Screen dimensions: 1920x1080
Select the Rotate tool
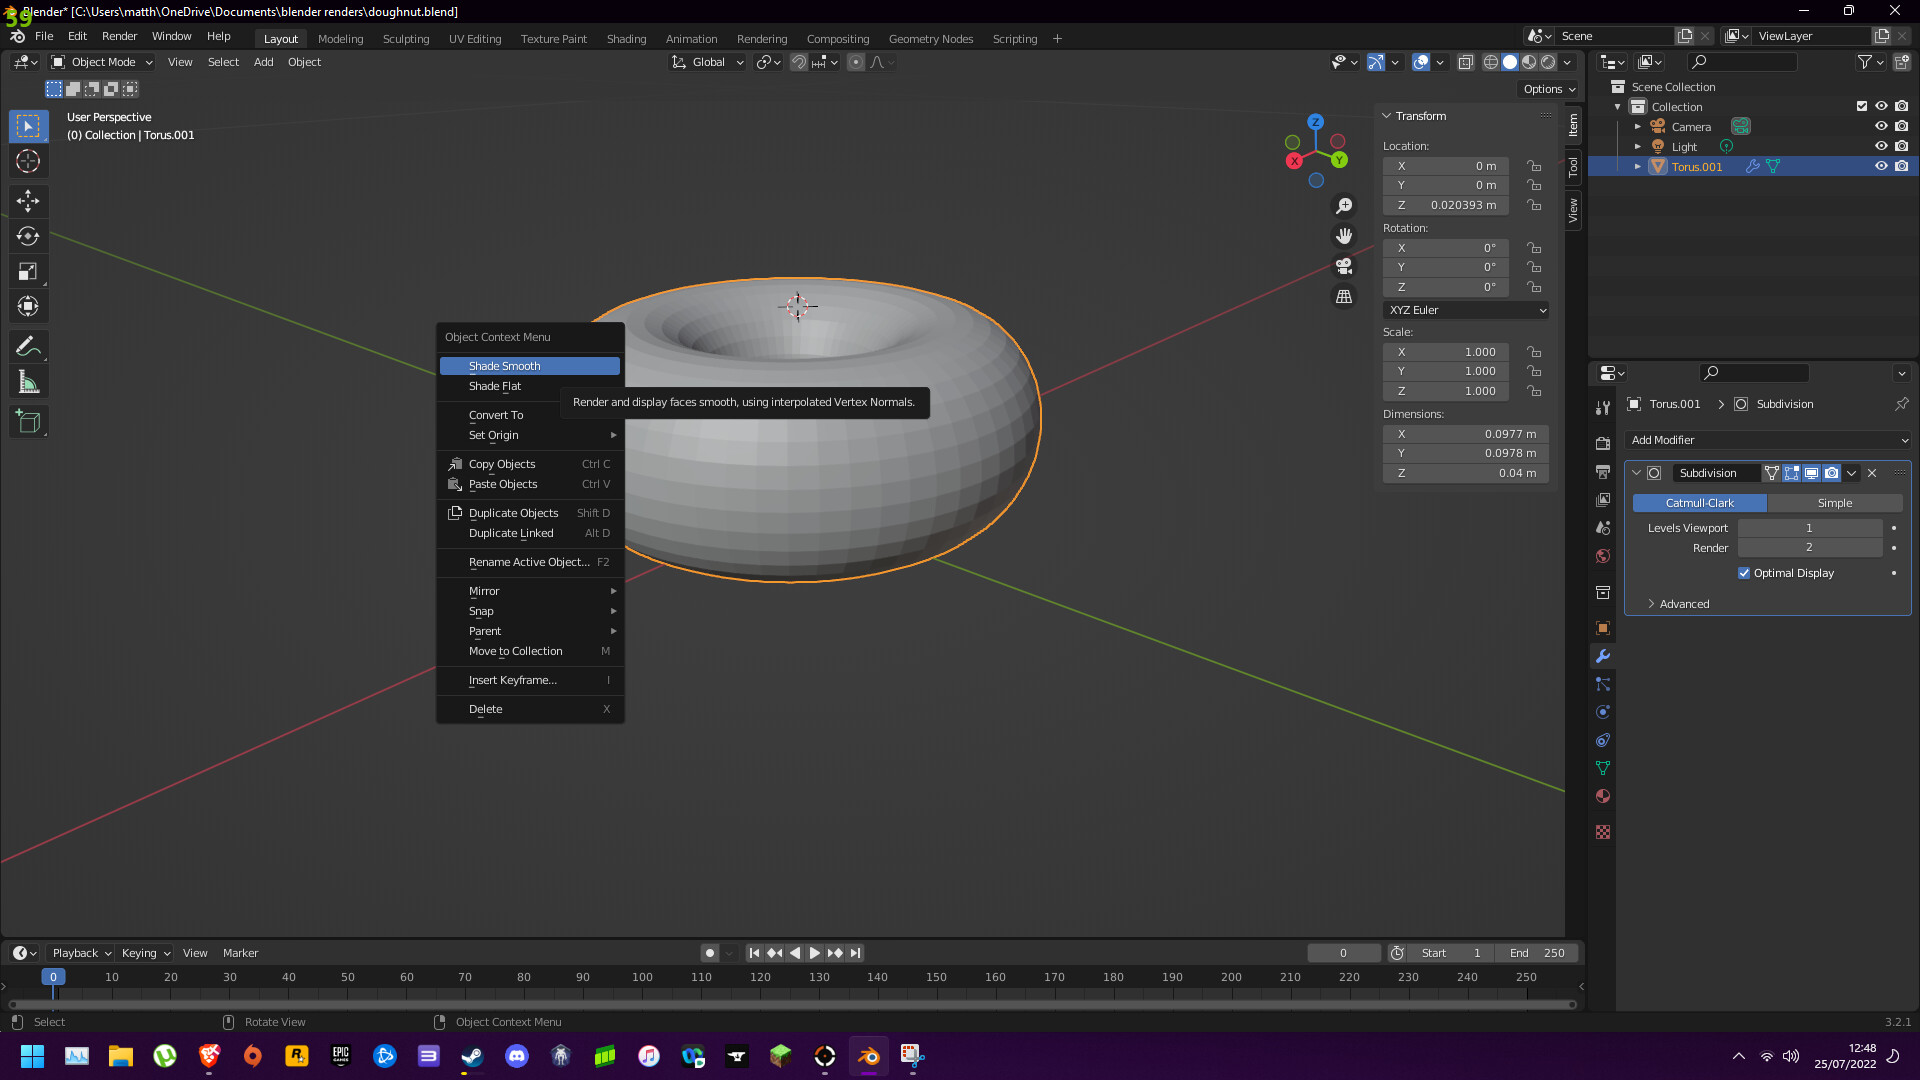click(28, 236)
